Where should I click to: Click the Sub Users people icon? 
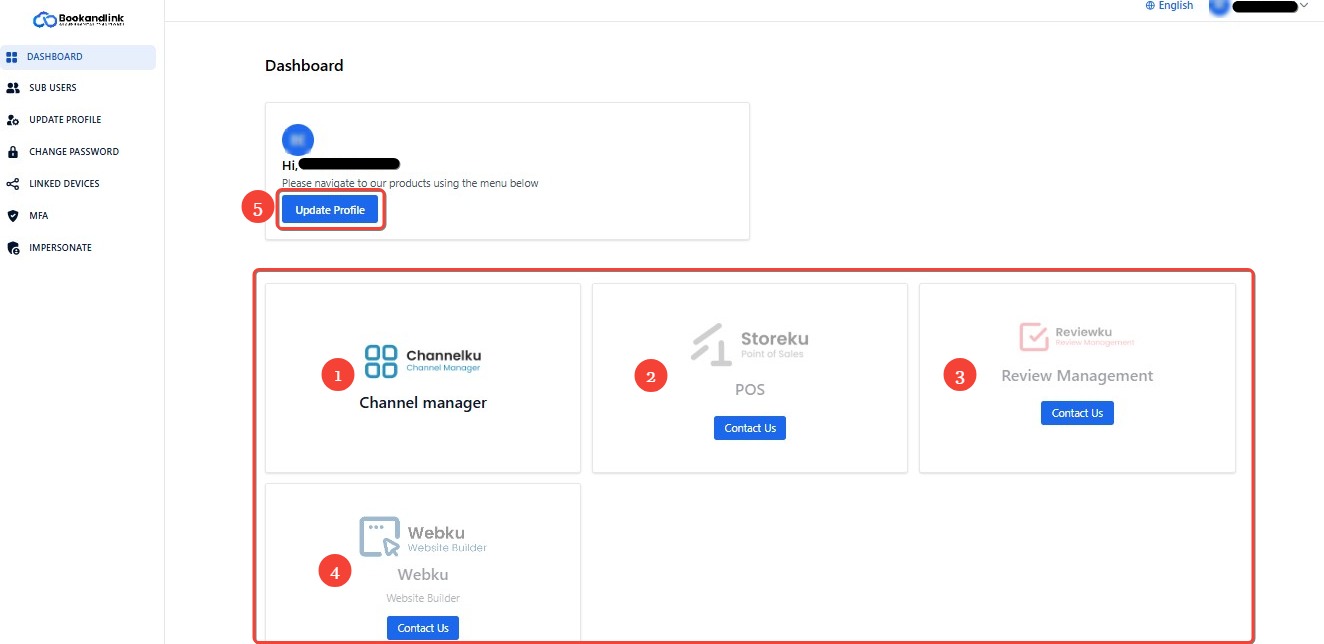[x=12, y=88]
